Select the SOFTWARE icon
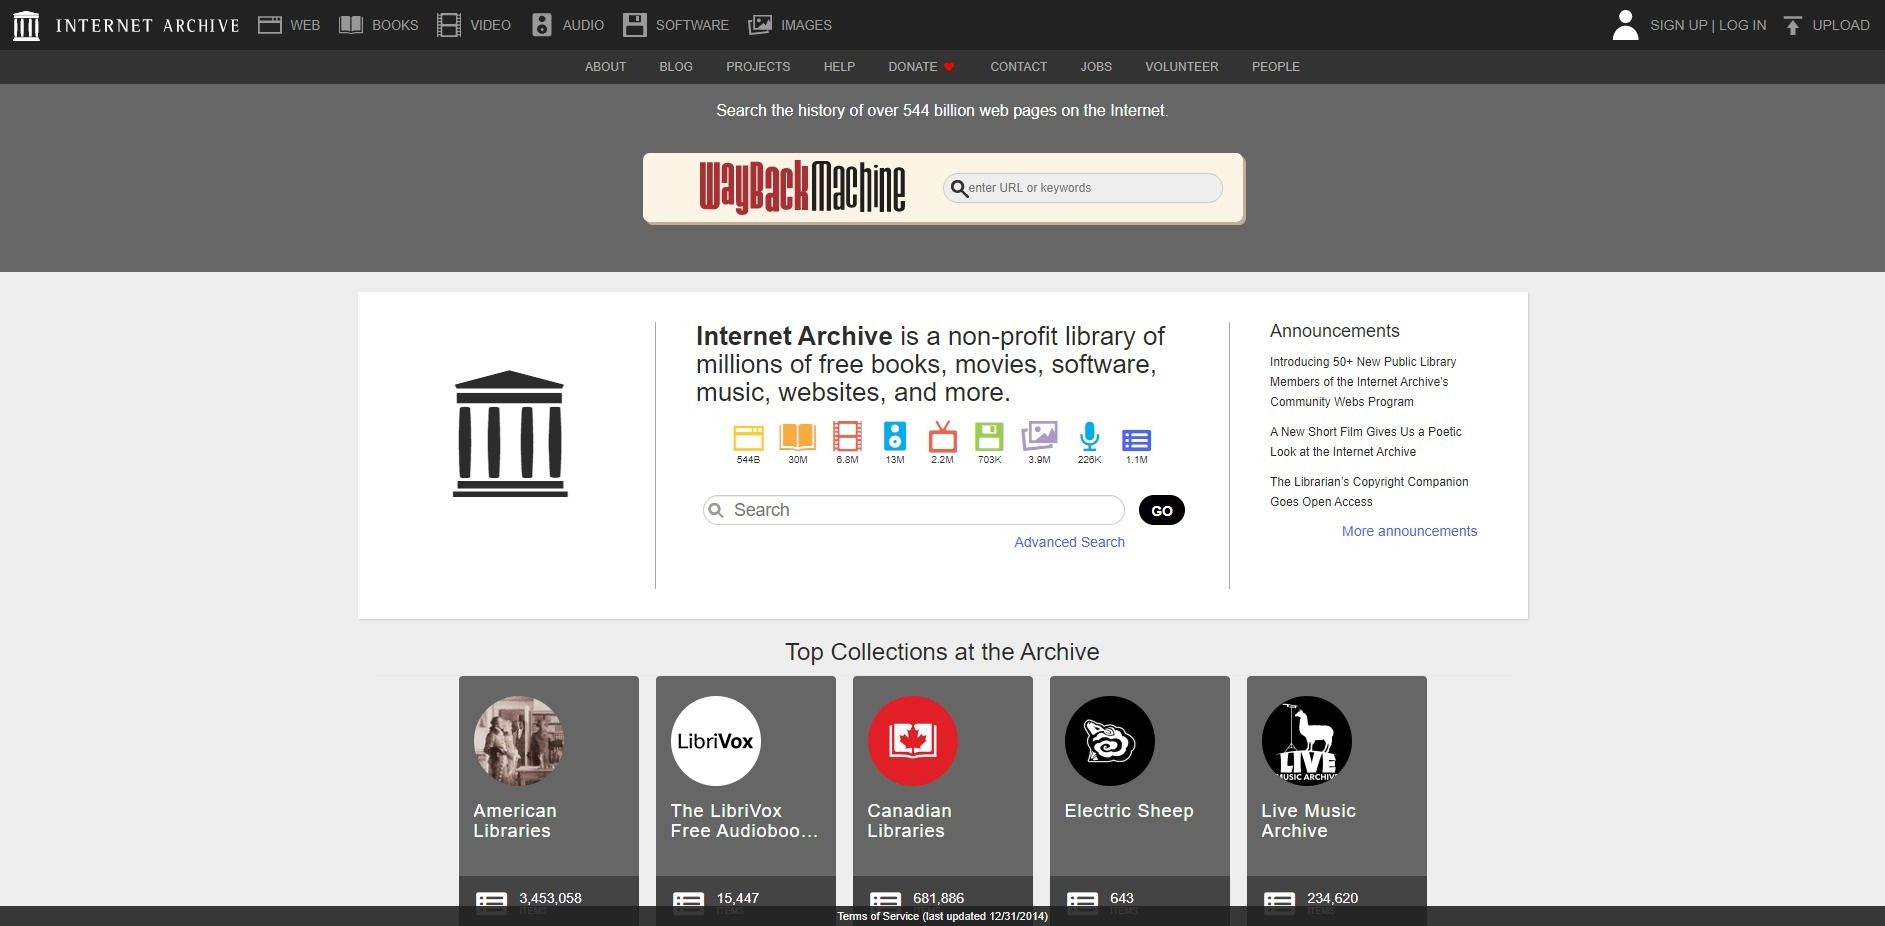1885x926 pixels. pyautogui.click(x=634, y=24)
